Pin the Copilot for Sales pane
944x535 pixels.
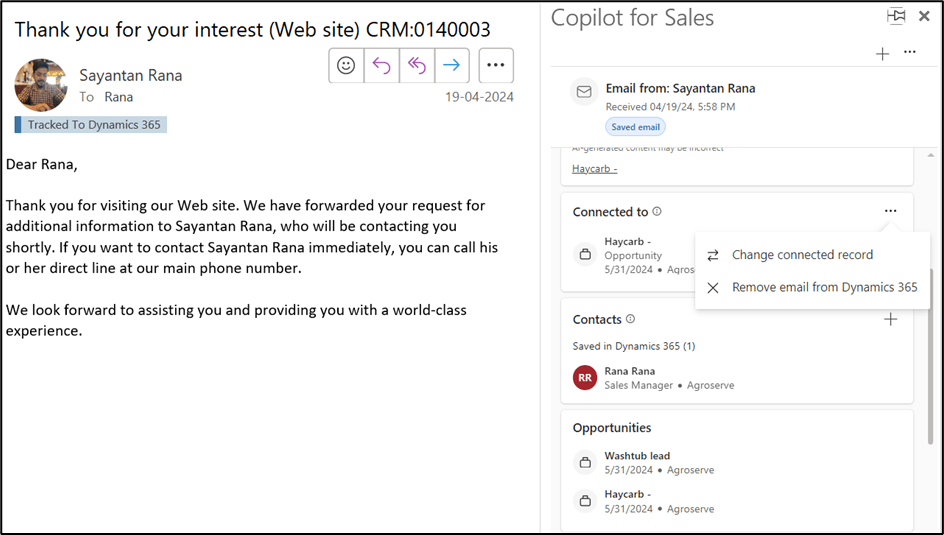coord(896,16)
